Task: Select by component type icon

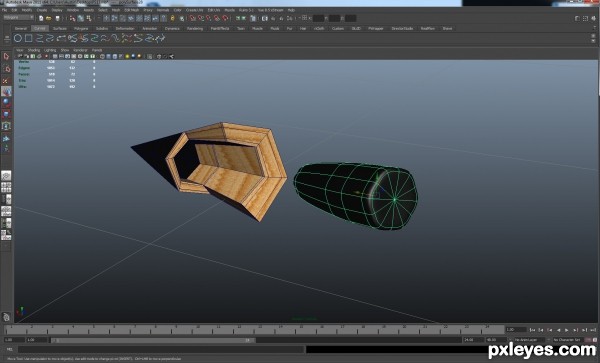Action: click(x=89, y=18)
